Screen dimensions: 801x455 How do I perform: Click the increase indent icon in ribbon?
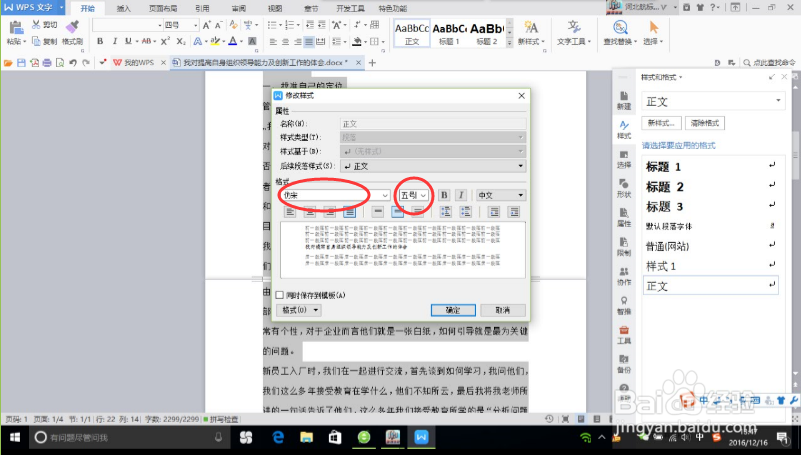(x=322, y=25)
